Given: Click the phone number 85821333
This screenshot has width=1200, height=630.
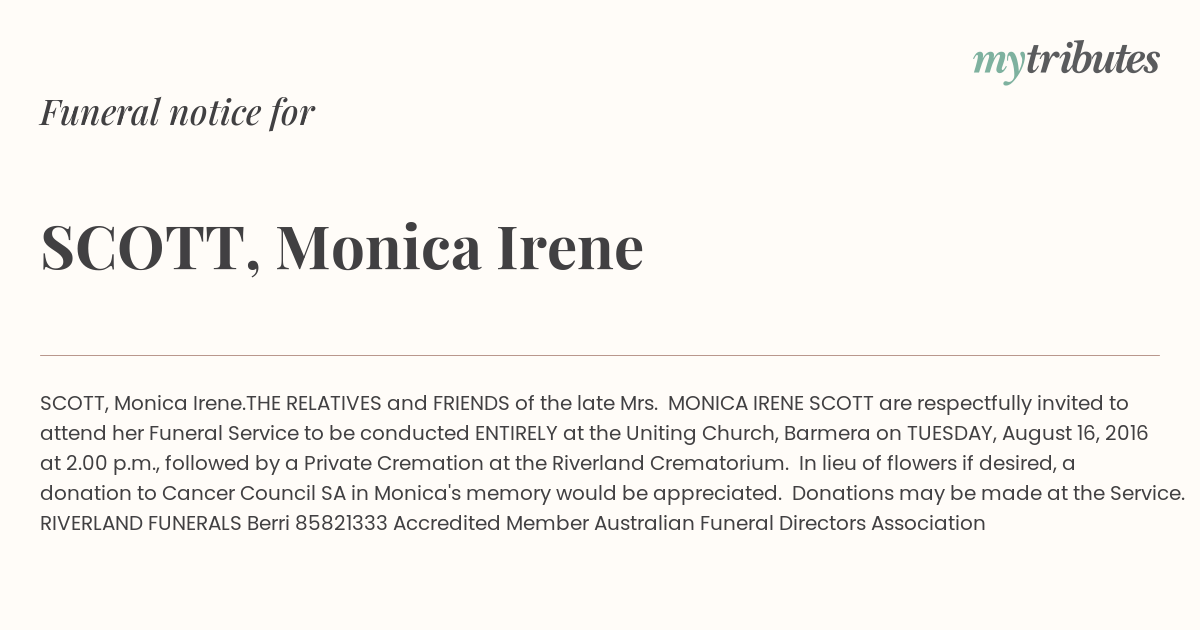Looking at the screenshot, I should (341, 523).
